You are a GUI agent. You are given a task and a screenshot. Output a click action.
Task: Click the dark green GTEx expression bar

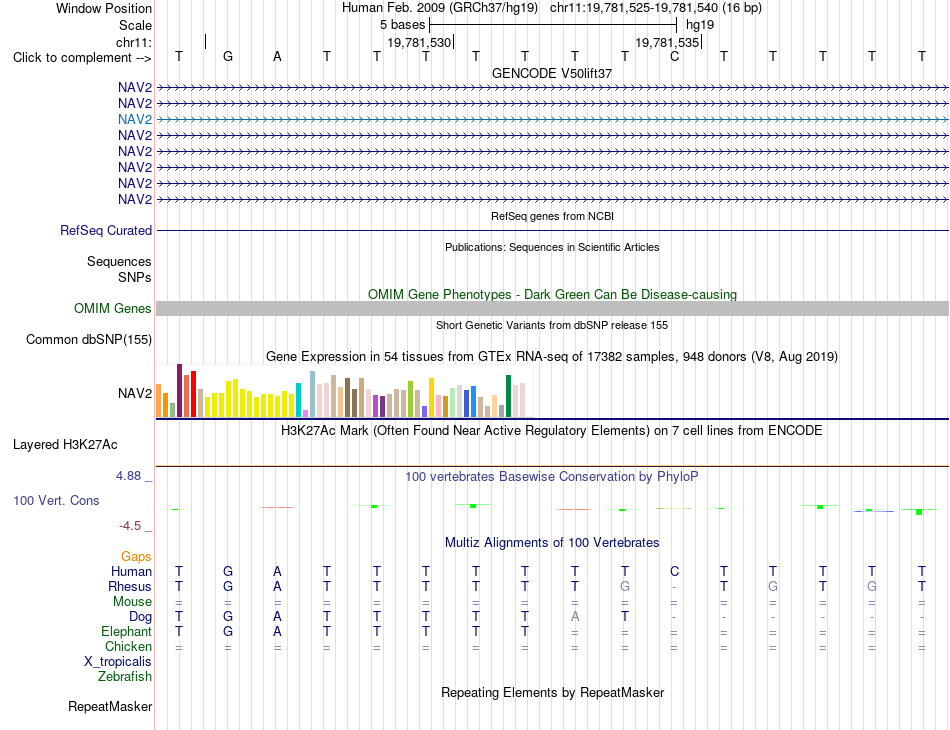(509, 396)
